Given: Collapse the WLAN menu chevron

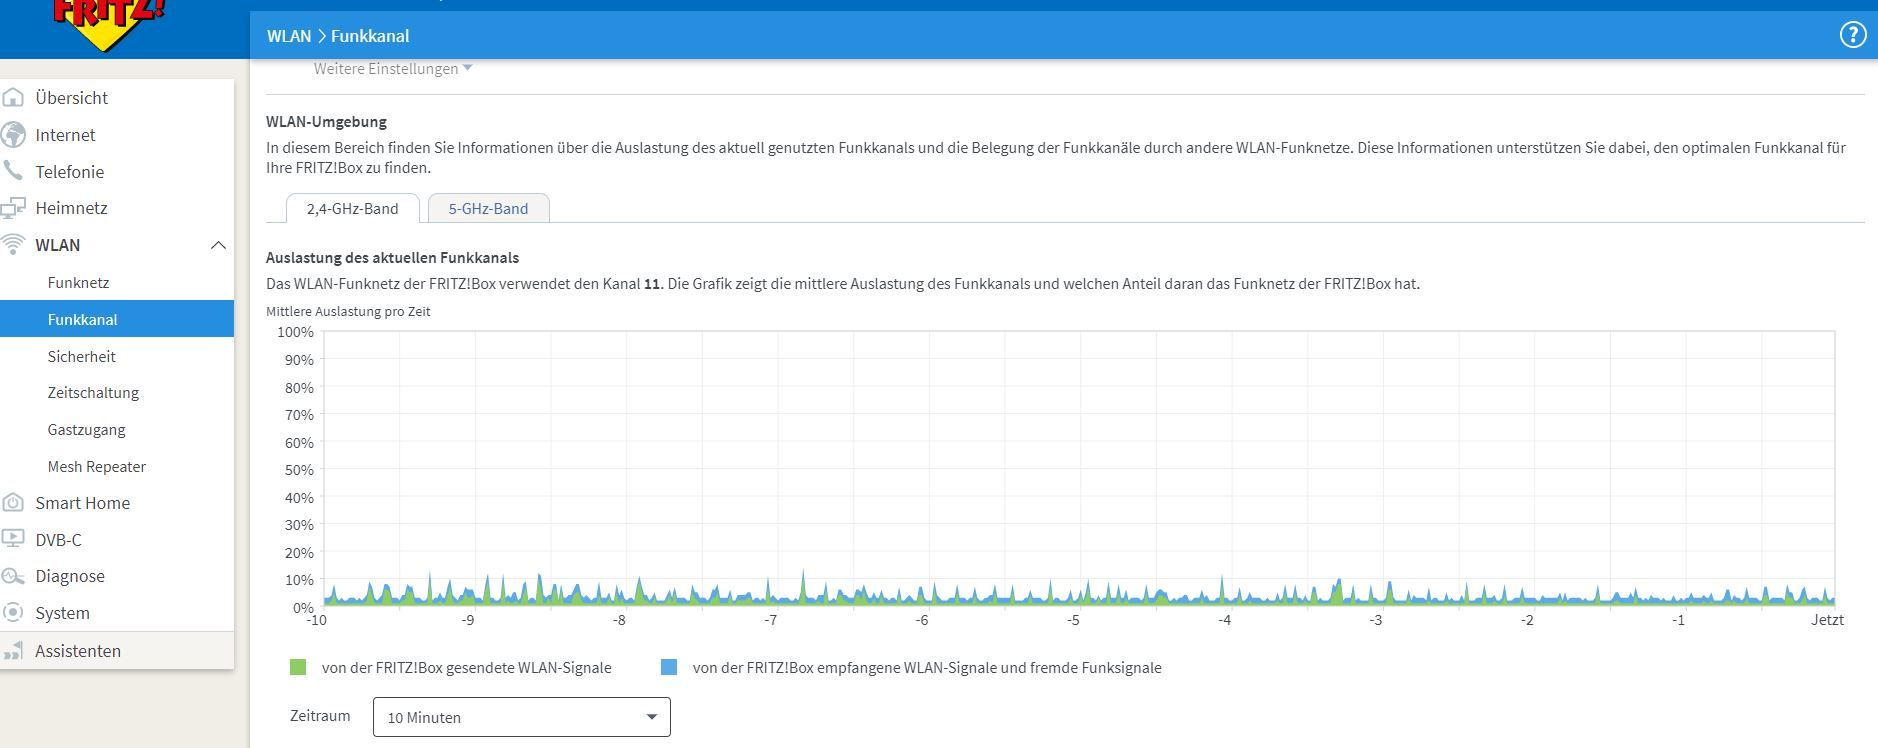Looking at the screenshot, I should point(218,245).
